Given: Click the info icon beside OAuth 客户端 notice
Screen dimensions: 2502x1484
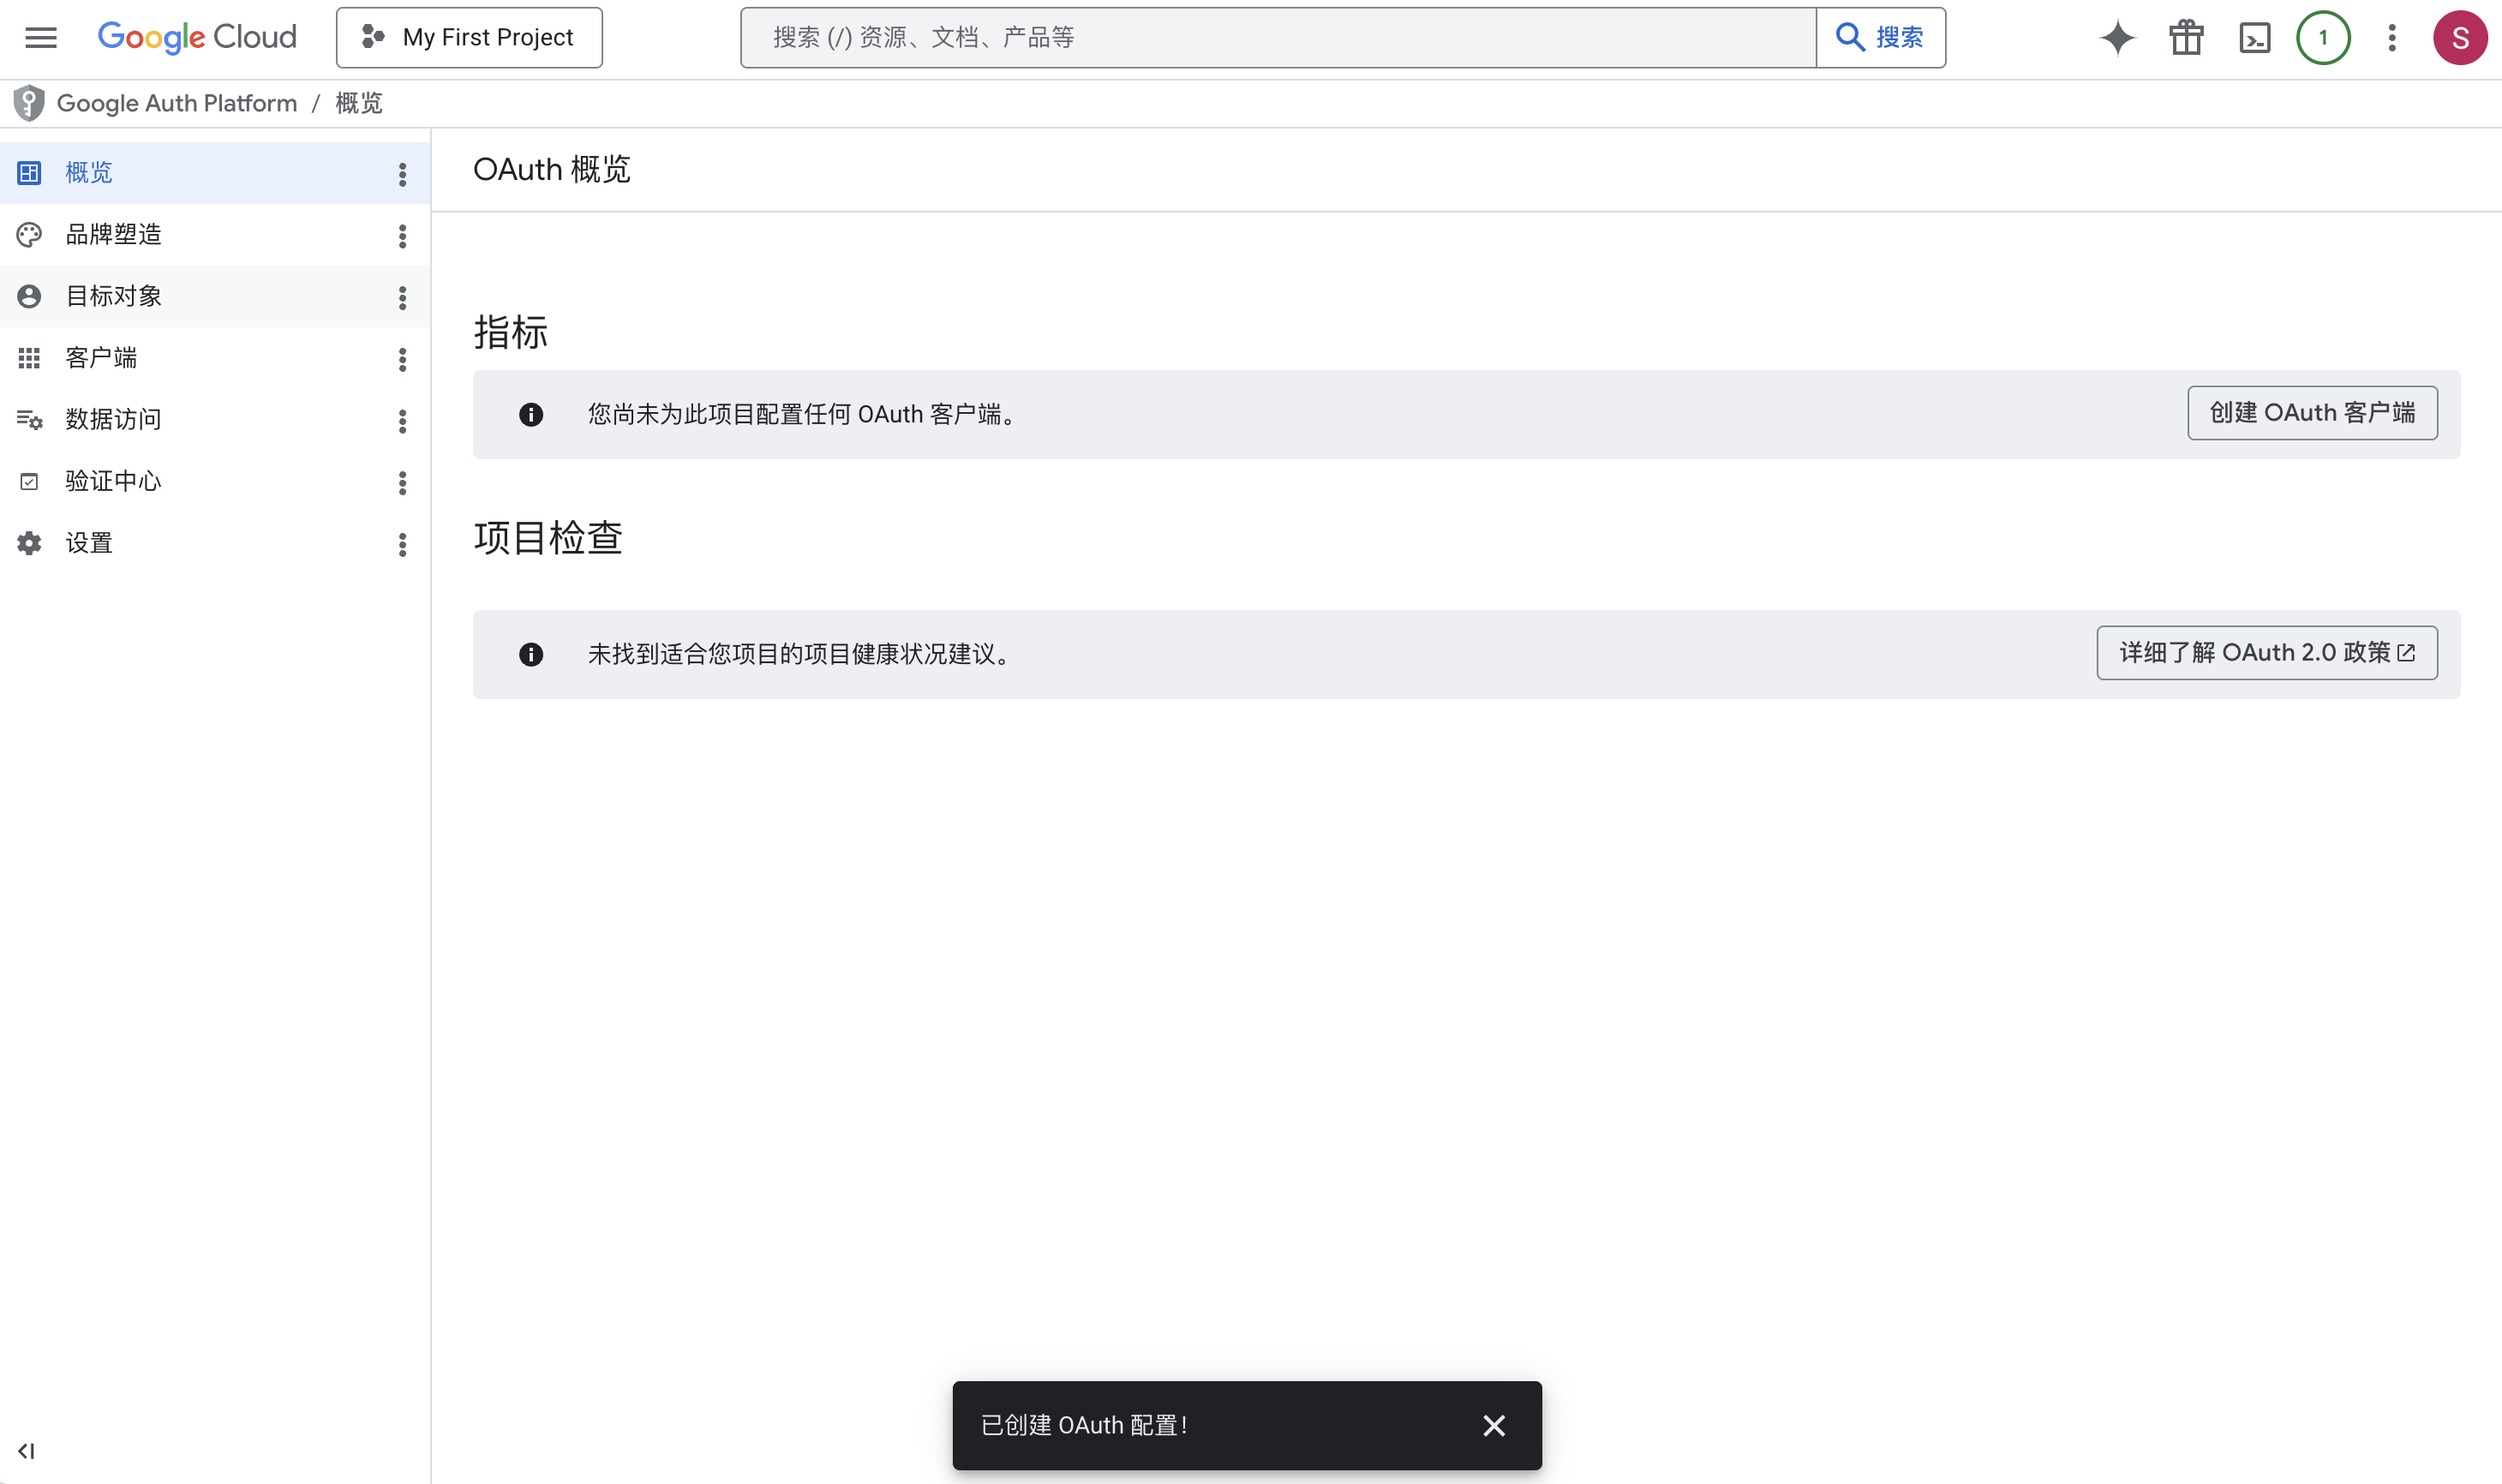Looking at the screenshot, I should (531, 414).
